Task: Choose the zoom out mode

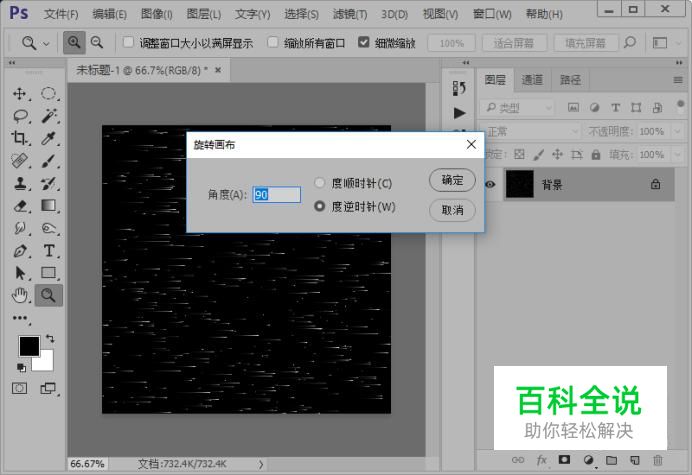Action: (97, 43)
